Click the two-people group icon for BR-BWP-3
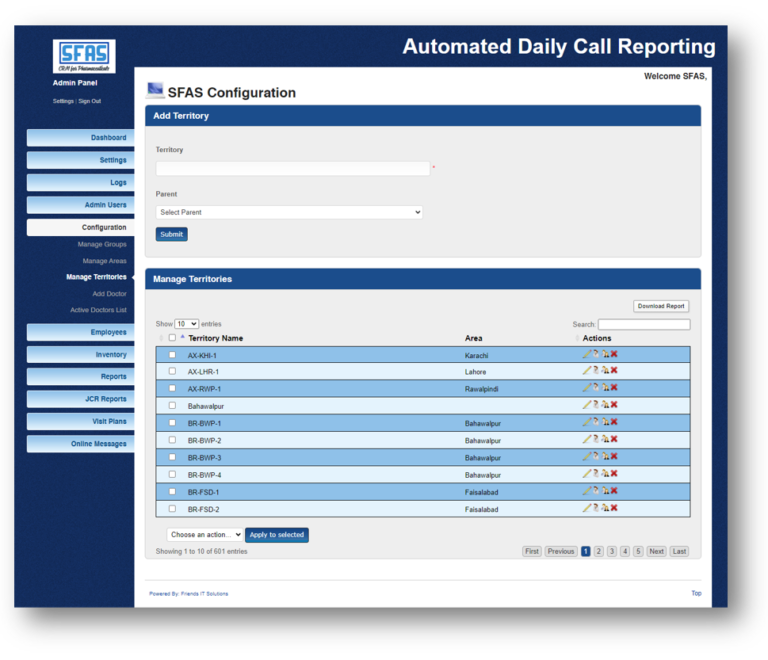Viewport: 768px width, 660px height. point(605,457)
